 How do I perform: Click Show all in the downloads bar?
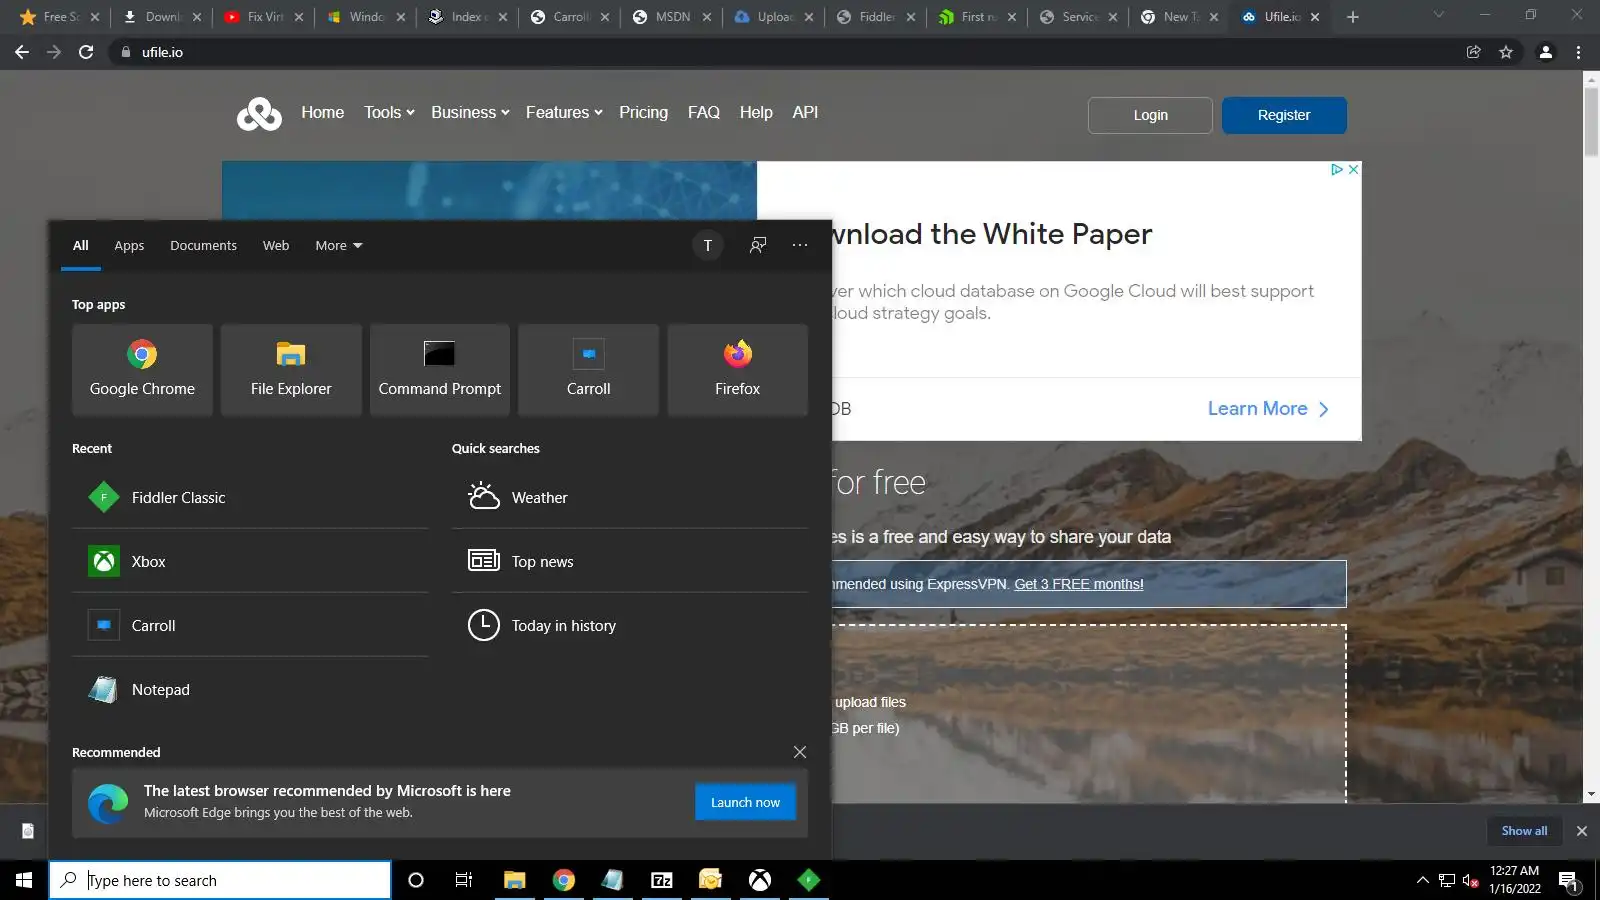pyautogui.click(x=1524, y=831)
